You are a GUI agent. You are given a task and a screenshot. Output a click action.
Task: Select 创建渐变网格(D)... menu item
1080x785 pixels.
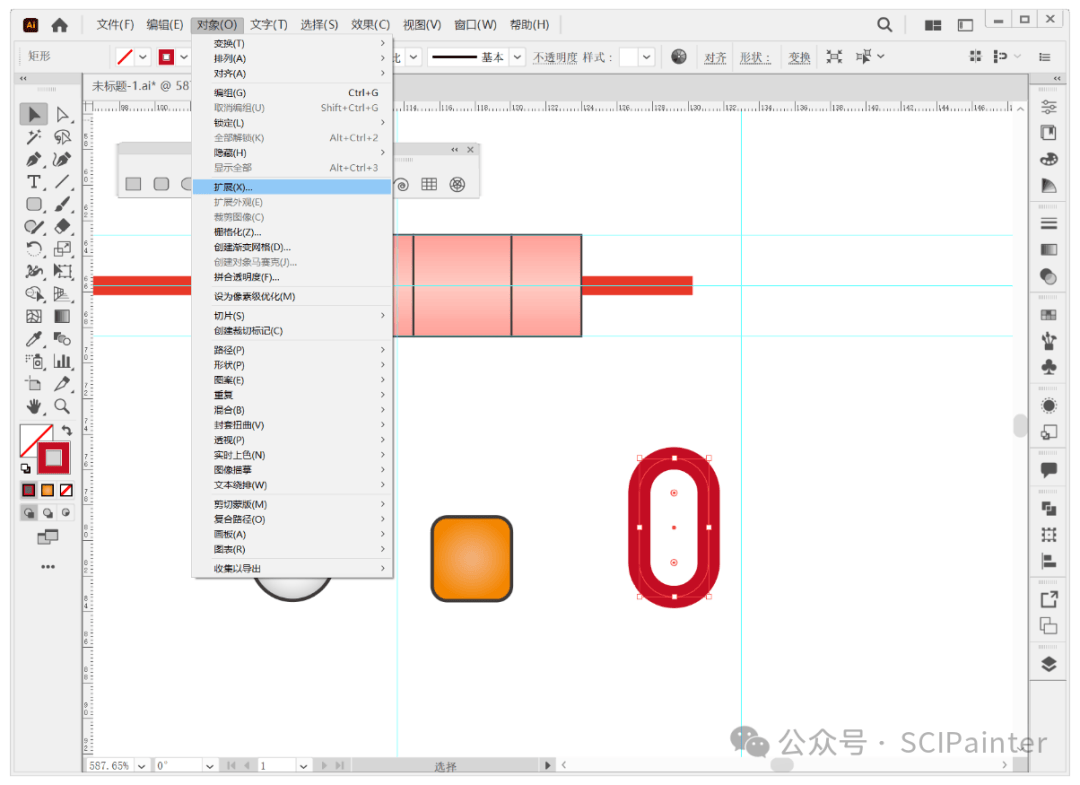292,247
